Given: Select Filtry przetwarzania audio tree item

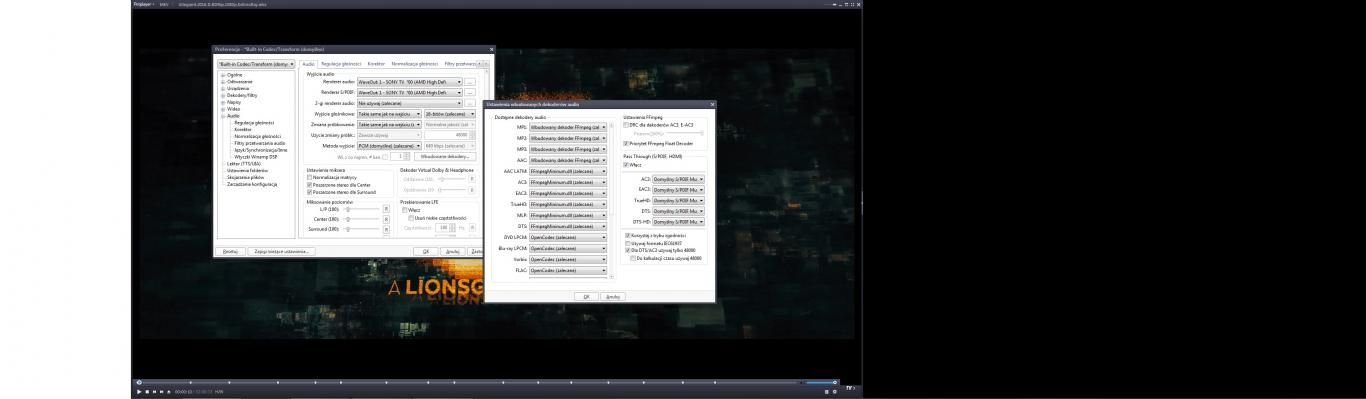Looking at the screenshot, I should pyautogui.click(x=260, y=143).
